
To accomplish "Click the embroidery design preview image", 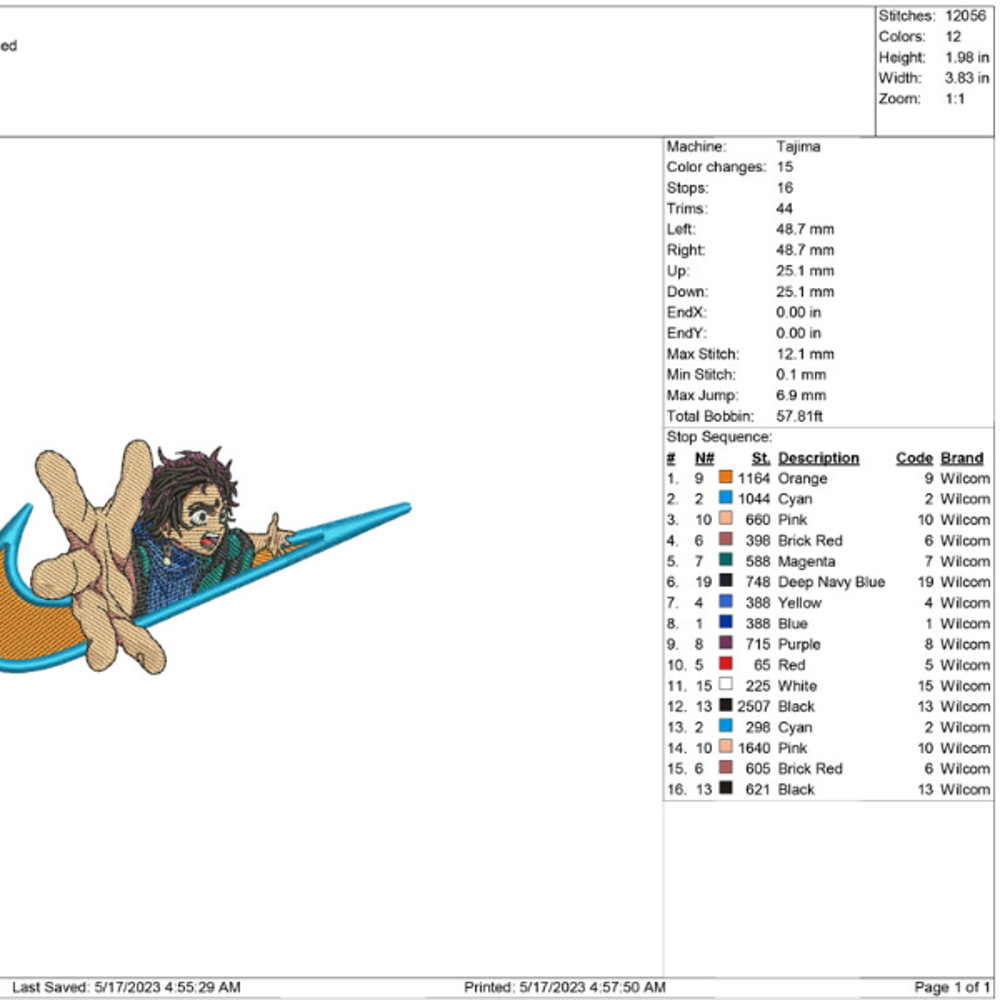I will (200, 560).
